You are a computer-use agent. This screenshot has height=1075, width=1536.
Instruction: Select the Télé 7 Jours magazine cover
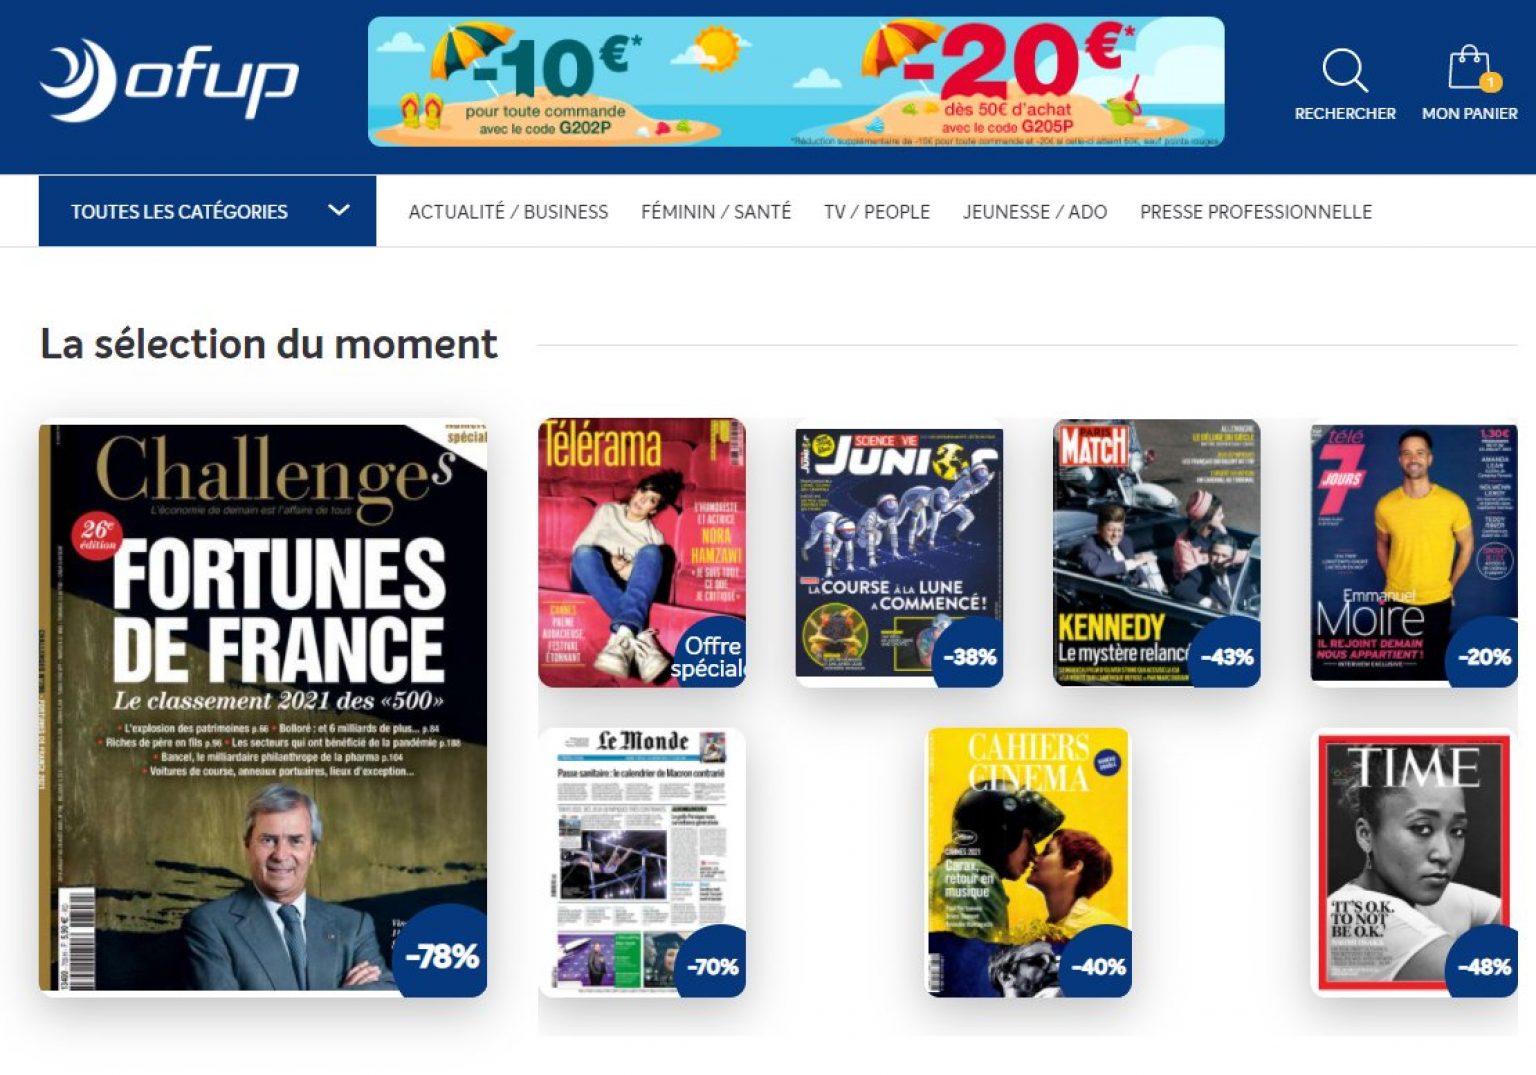pos(1414,552)
